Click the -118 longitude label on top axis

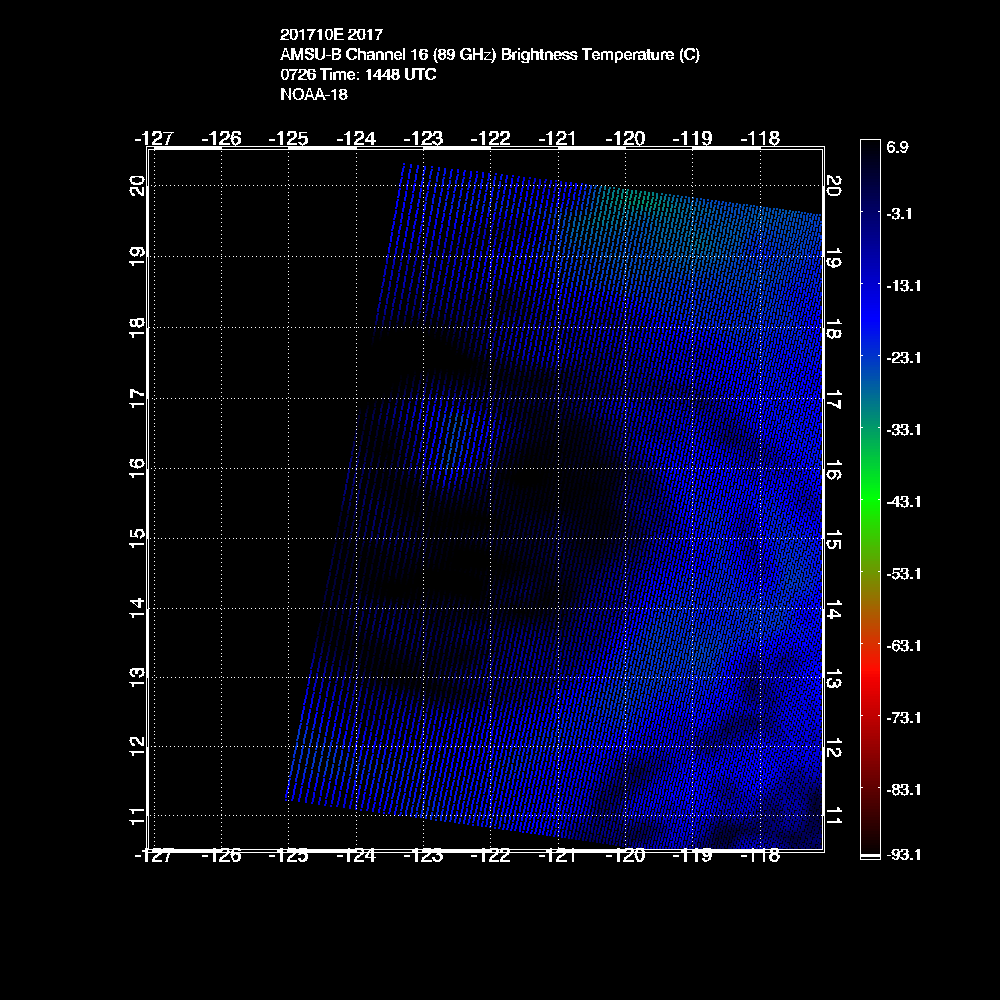[760, 138]
